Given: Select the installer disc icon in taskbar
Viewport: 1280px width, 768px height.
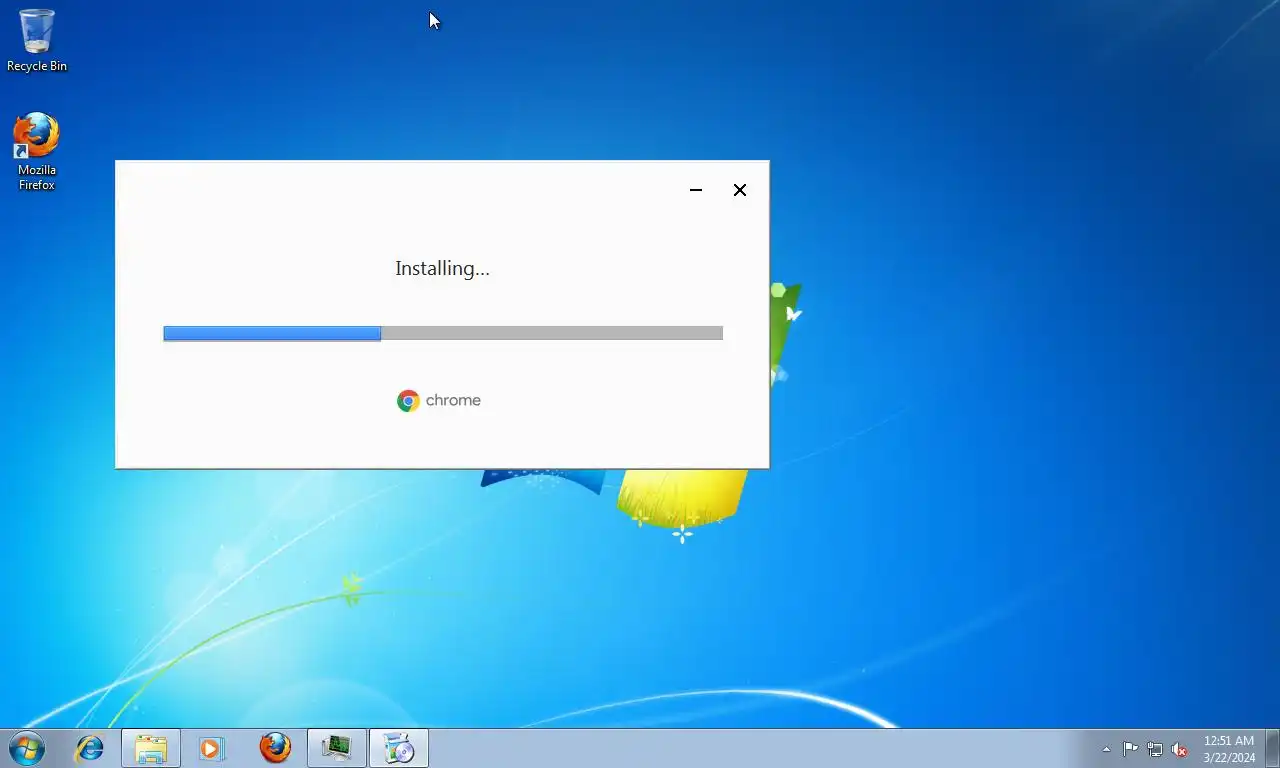Looking at the screenshot, I should pyautogui.click(x=399, y=748).
